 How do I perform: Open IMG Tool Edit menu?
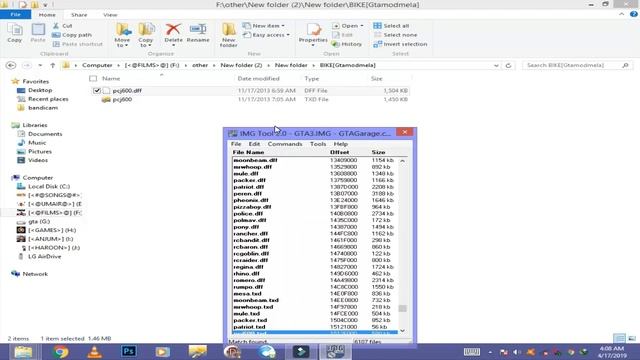pos(254,144)
